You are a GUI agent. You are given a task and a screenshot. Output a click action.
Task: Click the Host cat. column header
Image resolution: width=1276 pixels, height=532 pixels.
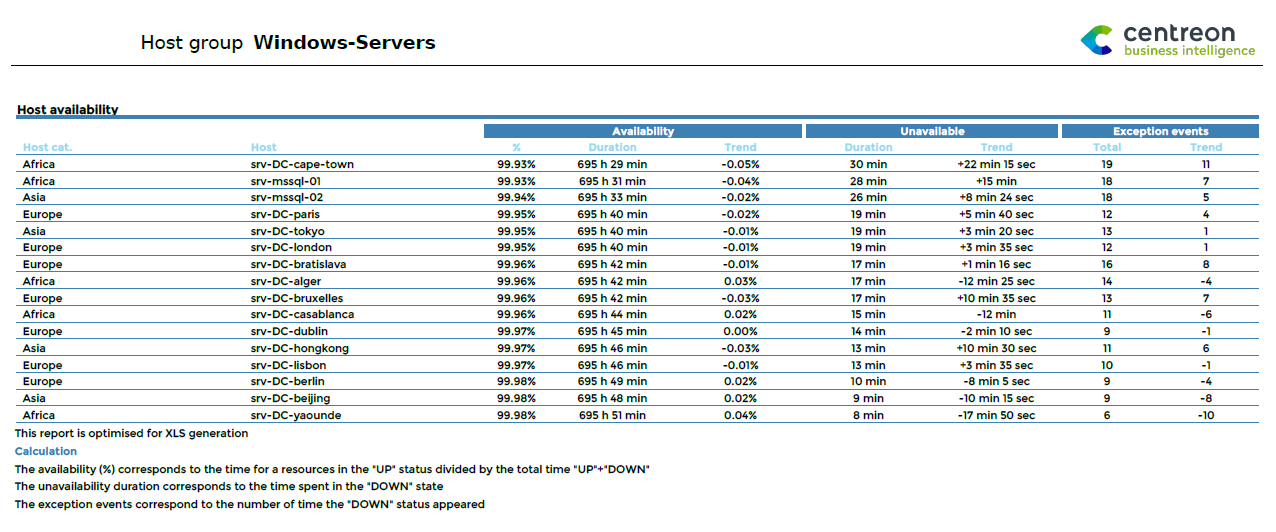point(47,148)
